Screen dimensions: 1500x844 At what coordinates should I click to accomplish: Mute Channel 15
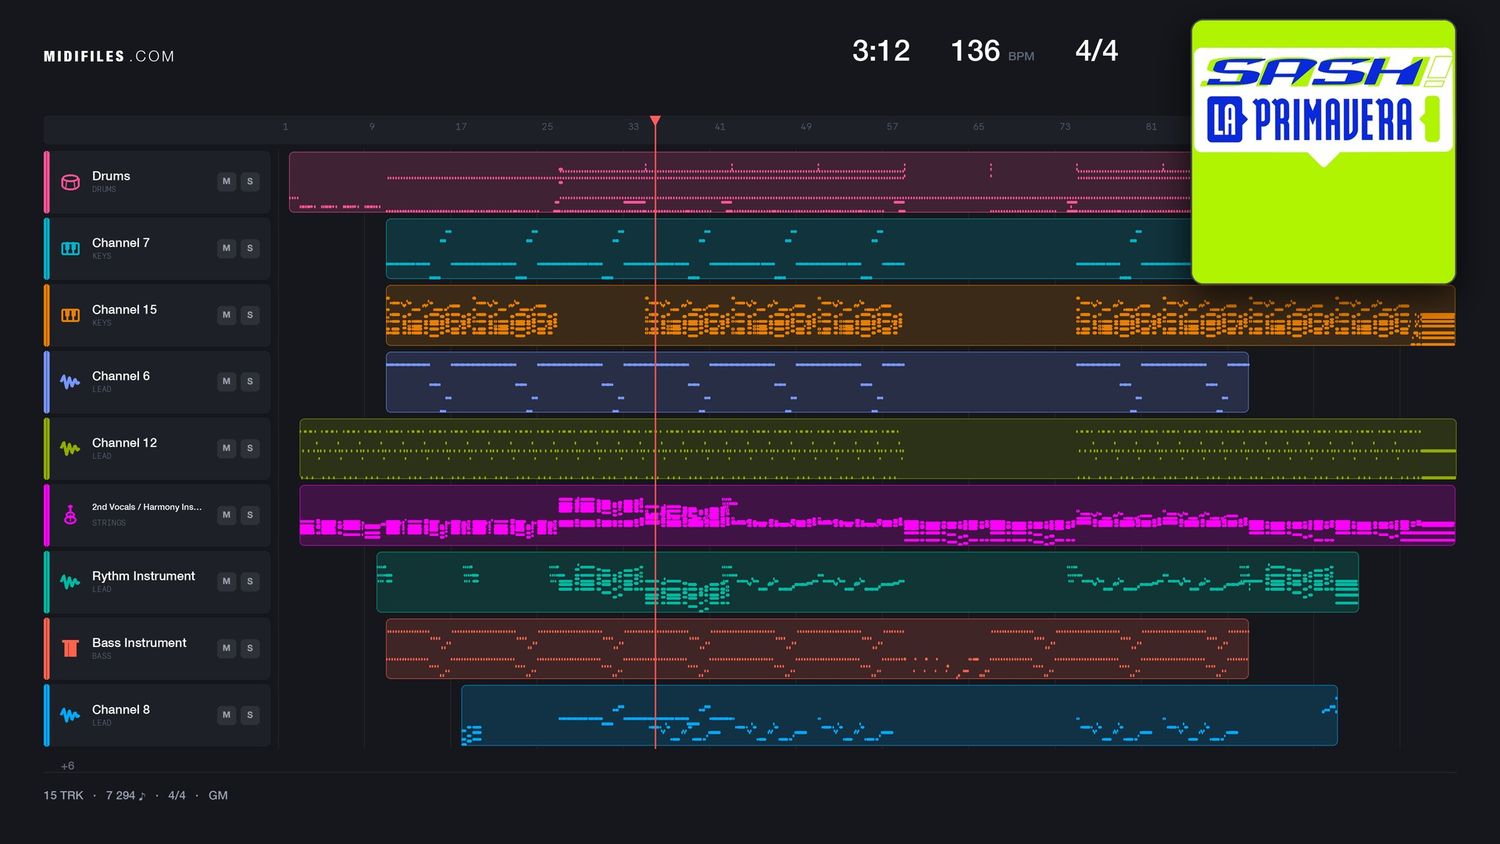tap(227, 315)
